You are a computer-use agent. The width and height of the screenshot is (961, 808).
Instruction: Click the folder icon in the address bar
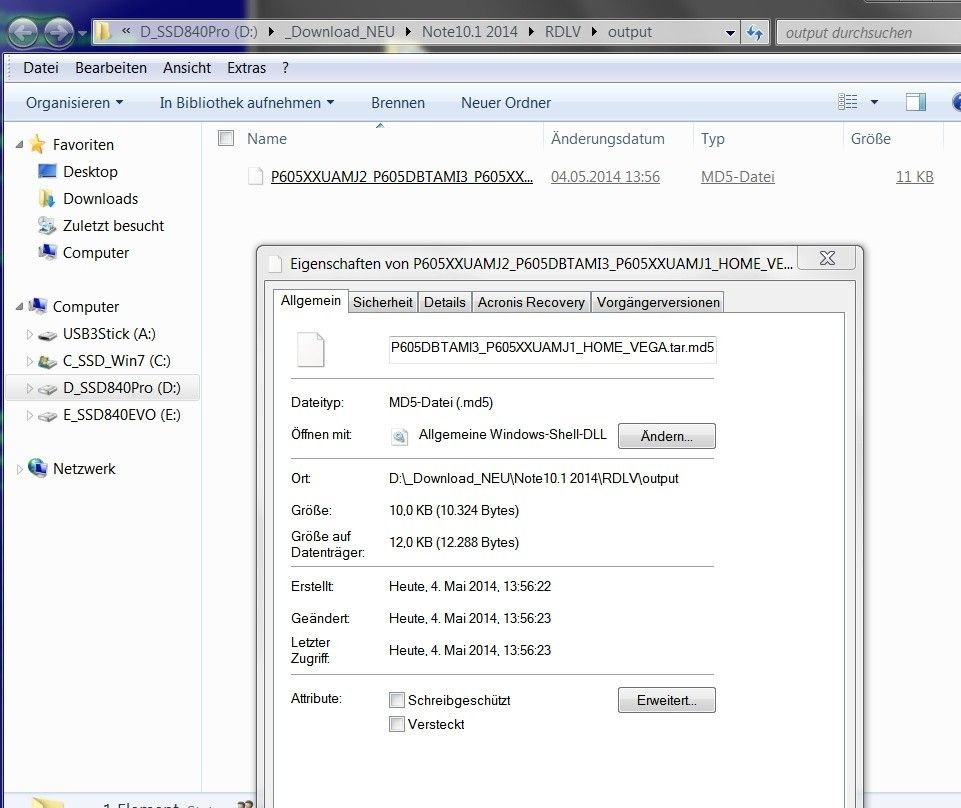click(x=104, y=32)
